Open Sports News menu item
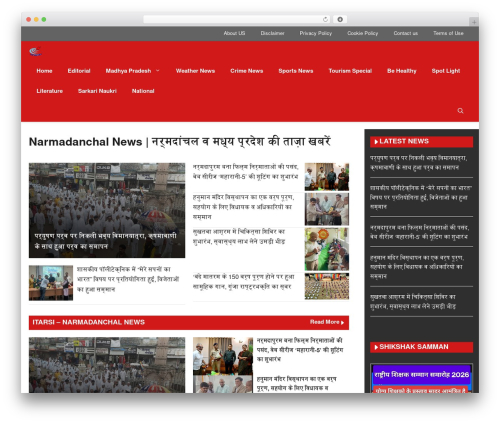 point(296,71)
